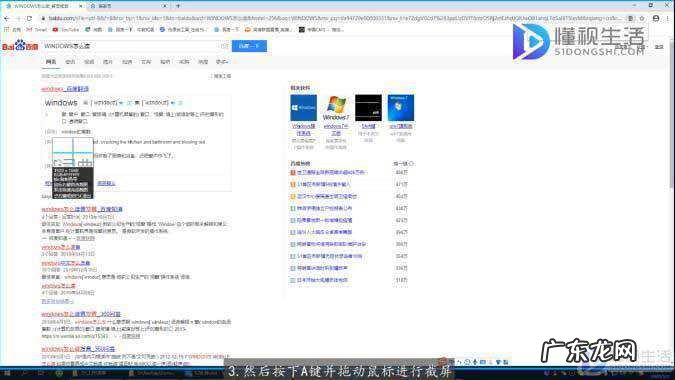675x380 pixels.
Task: Open a new tab with the plus button
Action: coord(178,6)
